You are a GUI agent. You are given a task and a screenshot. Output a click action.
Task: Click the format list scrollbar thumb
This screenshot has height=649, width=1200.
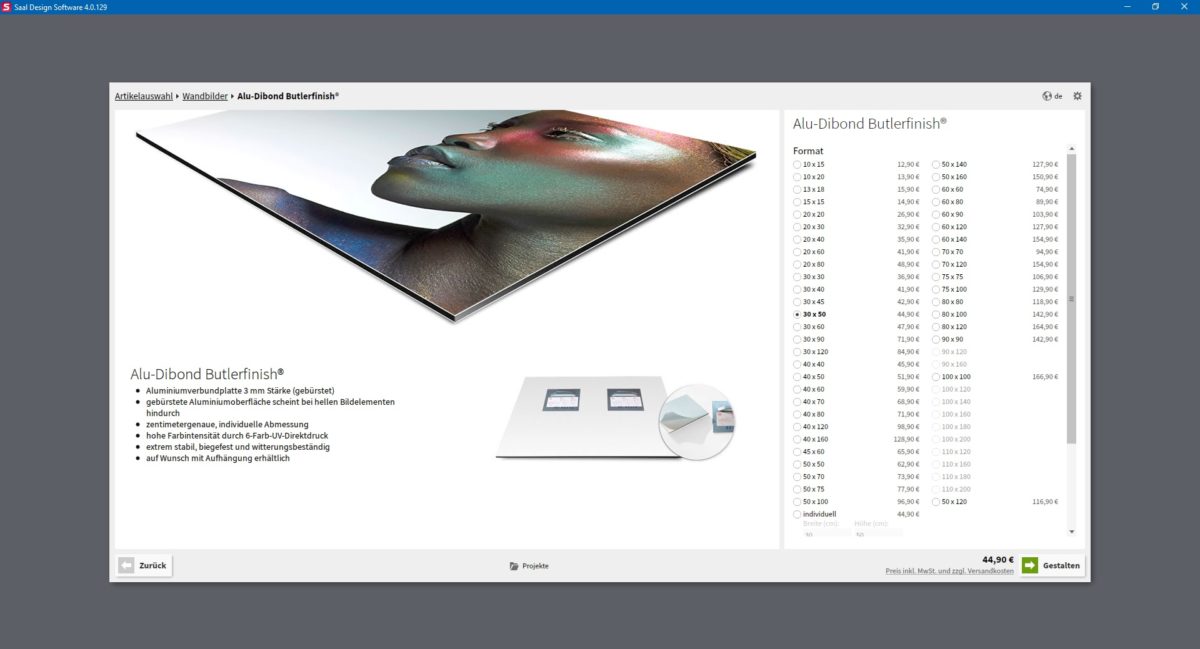point(1072,298)
